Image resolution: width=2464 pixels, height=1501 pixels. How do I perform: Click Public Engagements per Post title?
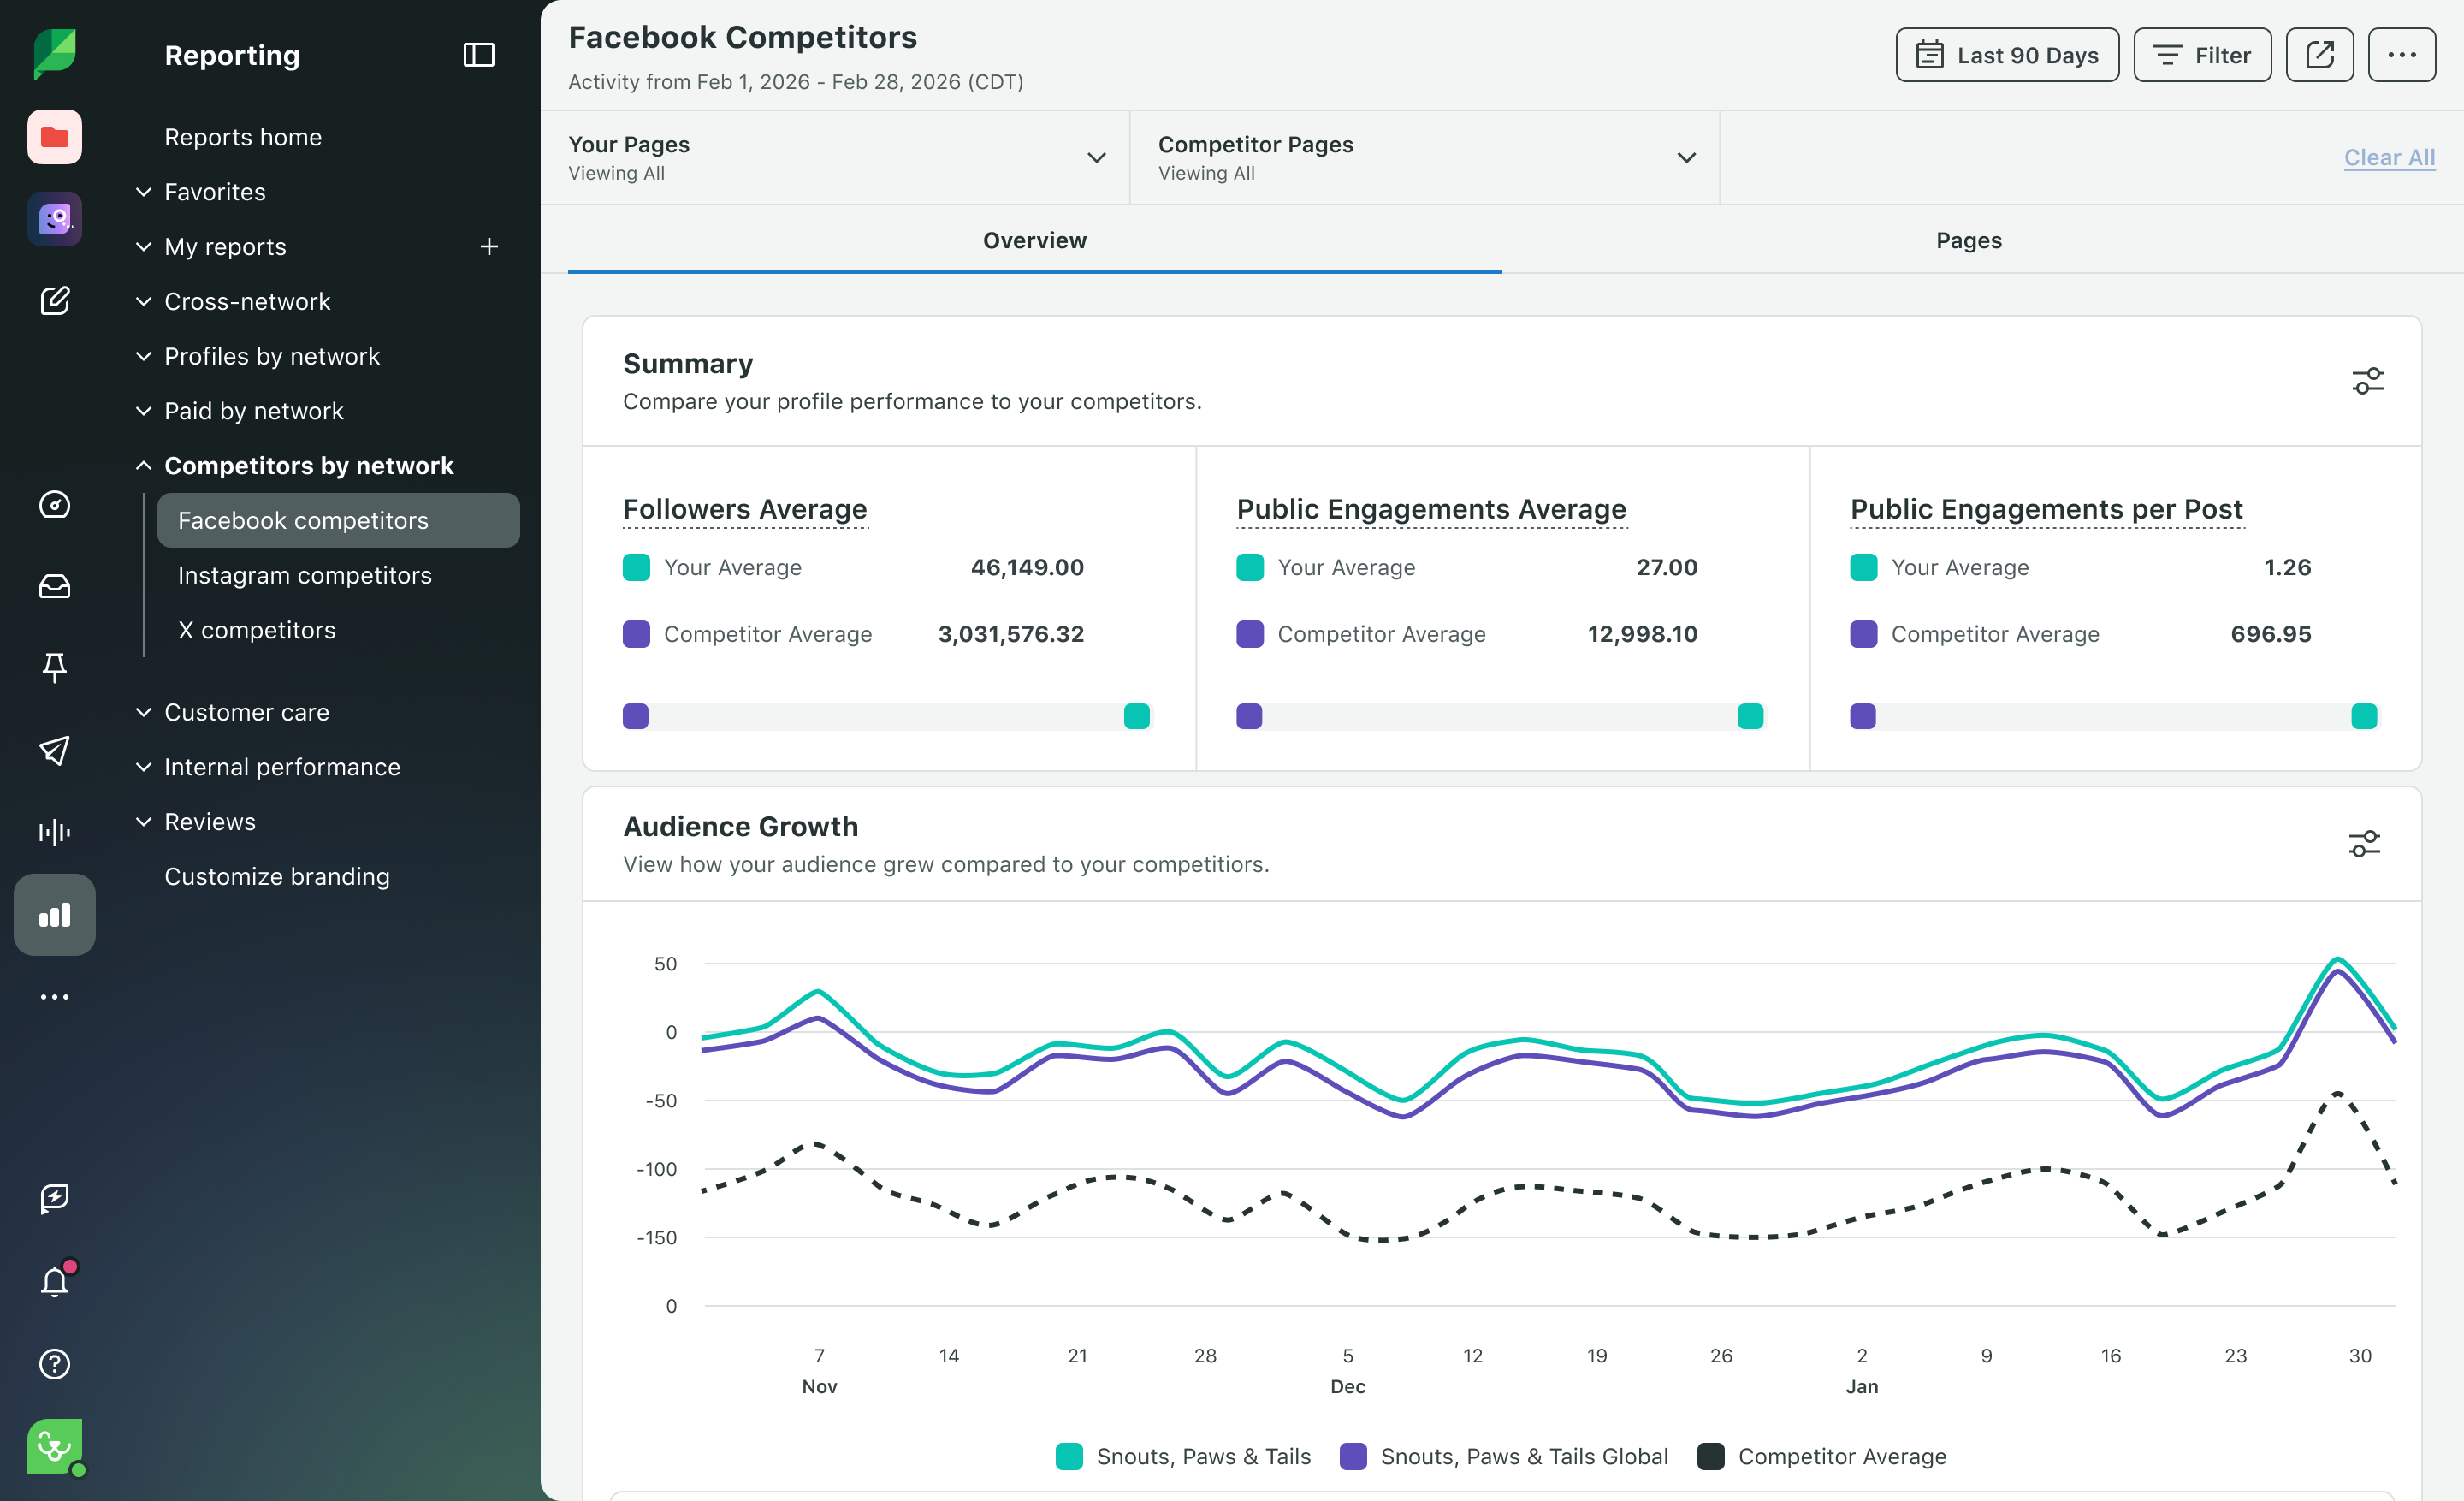point(2046,509)
